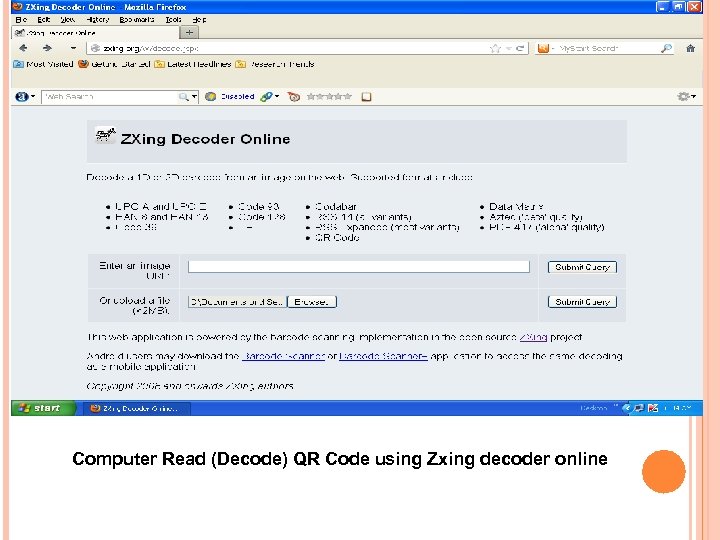
Task: Open the Bookmarks menu
Action: click(x=137, y=20)
